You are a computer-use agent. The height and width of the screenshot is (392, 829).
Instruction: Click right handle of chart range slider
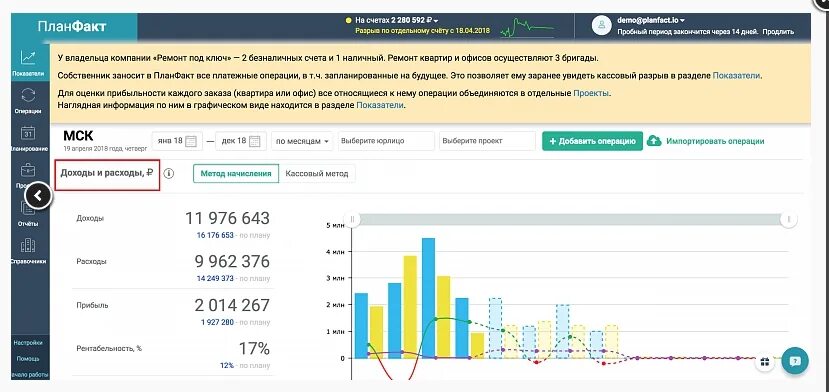tap(788, 219)
